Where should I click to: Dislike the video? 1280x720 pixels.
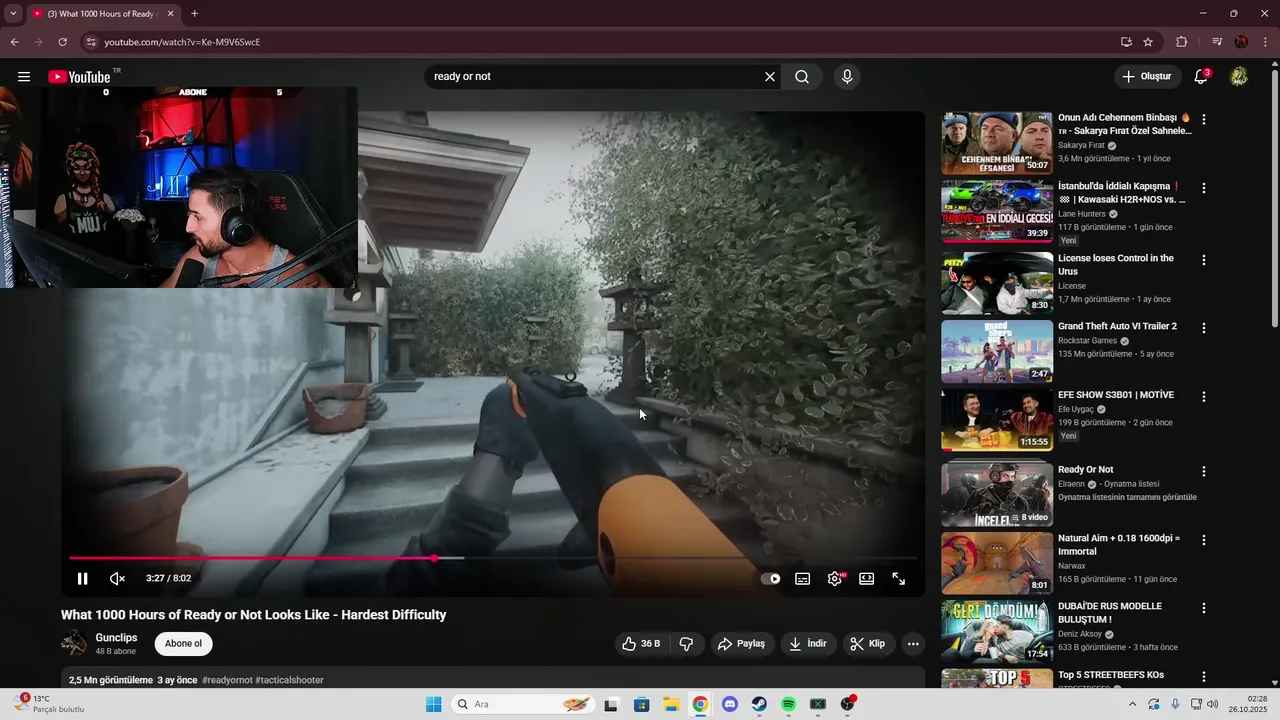(x=686, y=644)
